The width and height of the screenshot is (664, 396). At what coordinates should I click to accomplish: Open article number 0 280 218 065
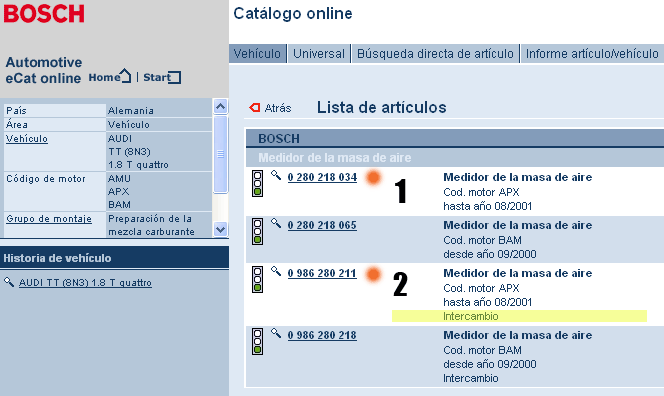point(322,225)
